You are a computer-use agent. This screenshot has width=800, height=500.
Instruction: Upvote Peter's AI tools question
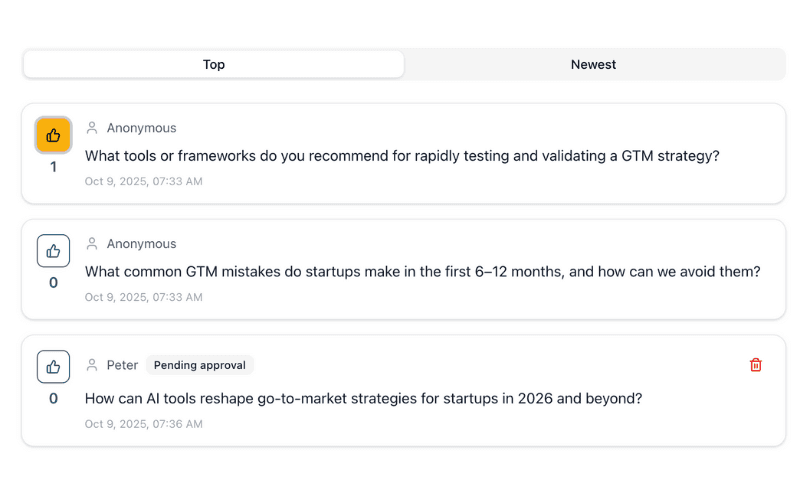click(53, 367)
